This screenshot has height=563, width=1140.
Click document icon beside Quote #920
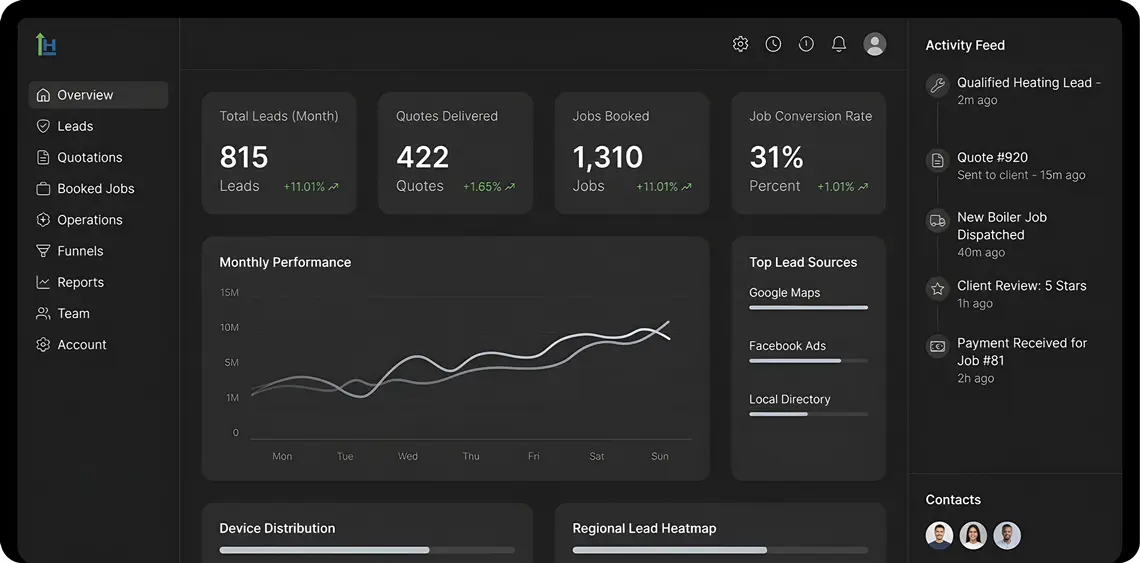point(938,160)
